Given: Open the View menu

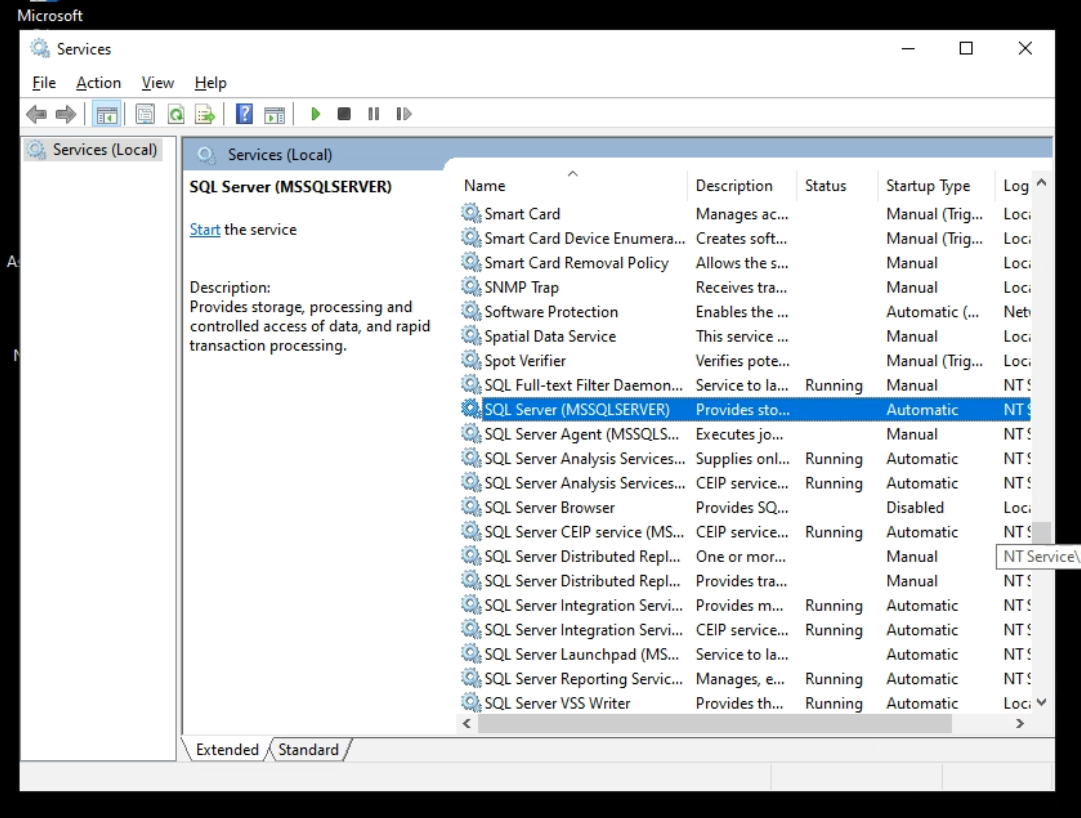Looking at the screenshot, I should point(158,83).
